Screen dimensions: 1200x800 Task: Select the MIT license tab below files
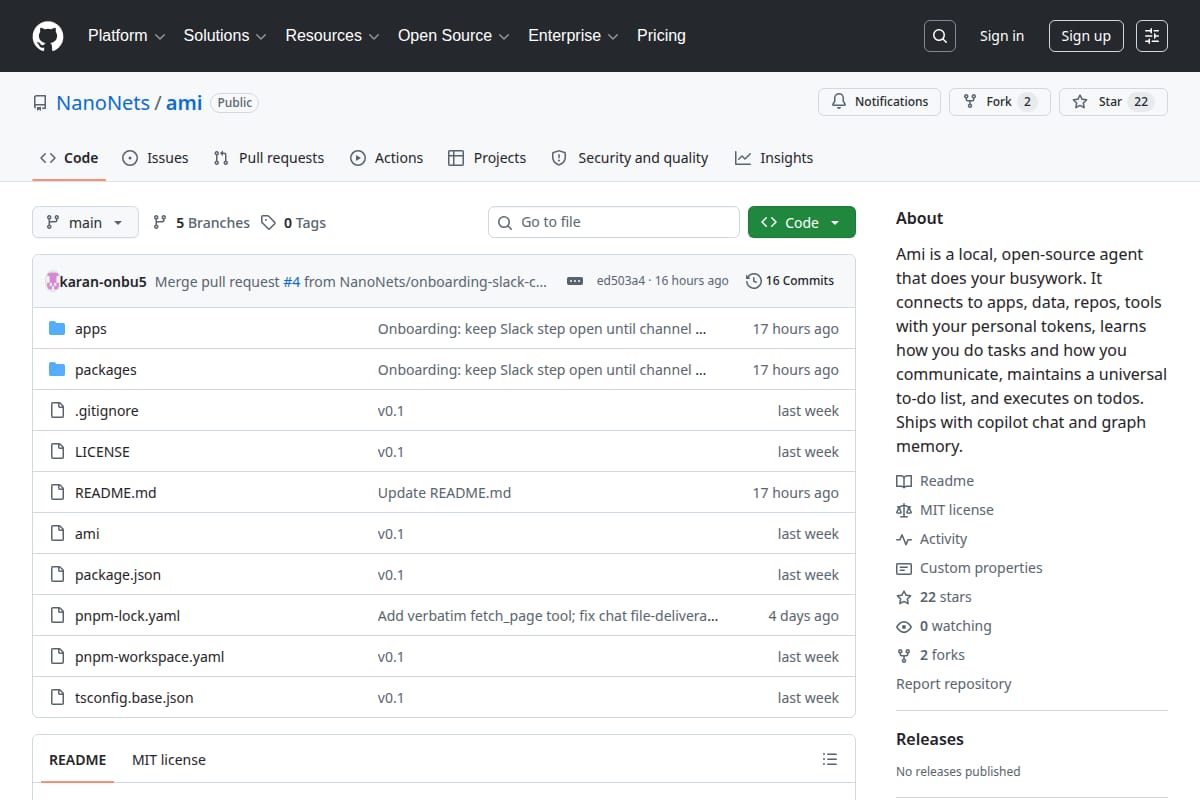click(169, 760)
